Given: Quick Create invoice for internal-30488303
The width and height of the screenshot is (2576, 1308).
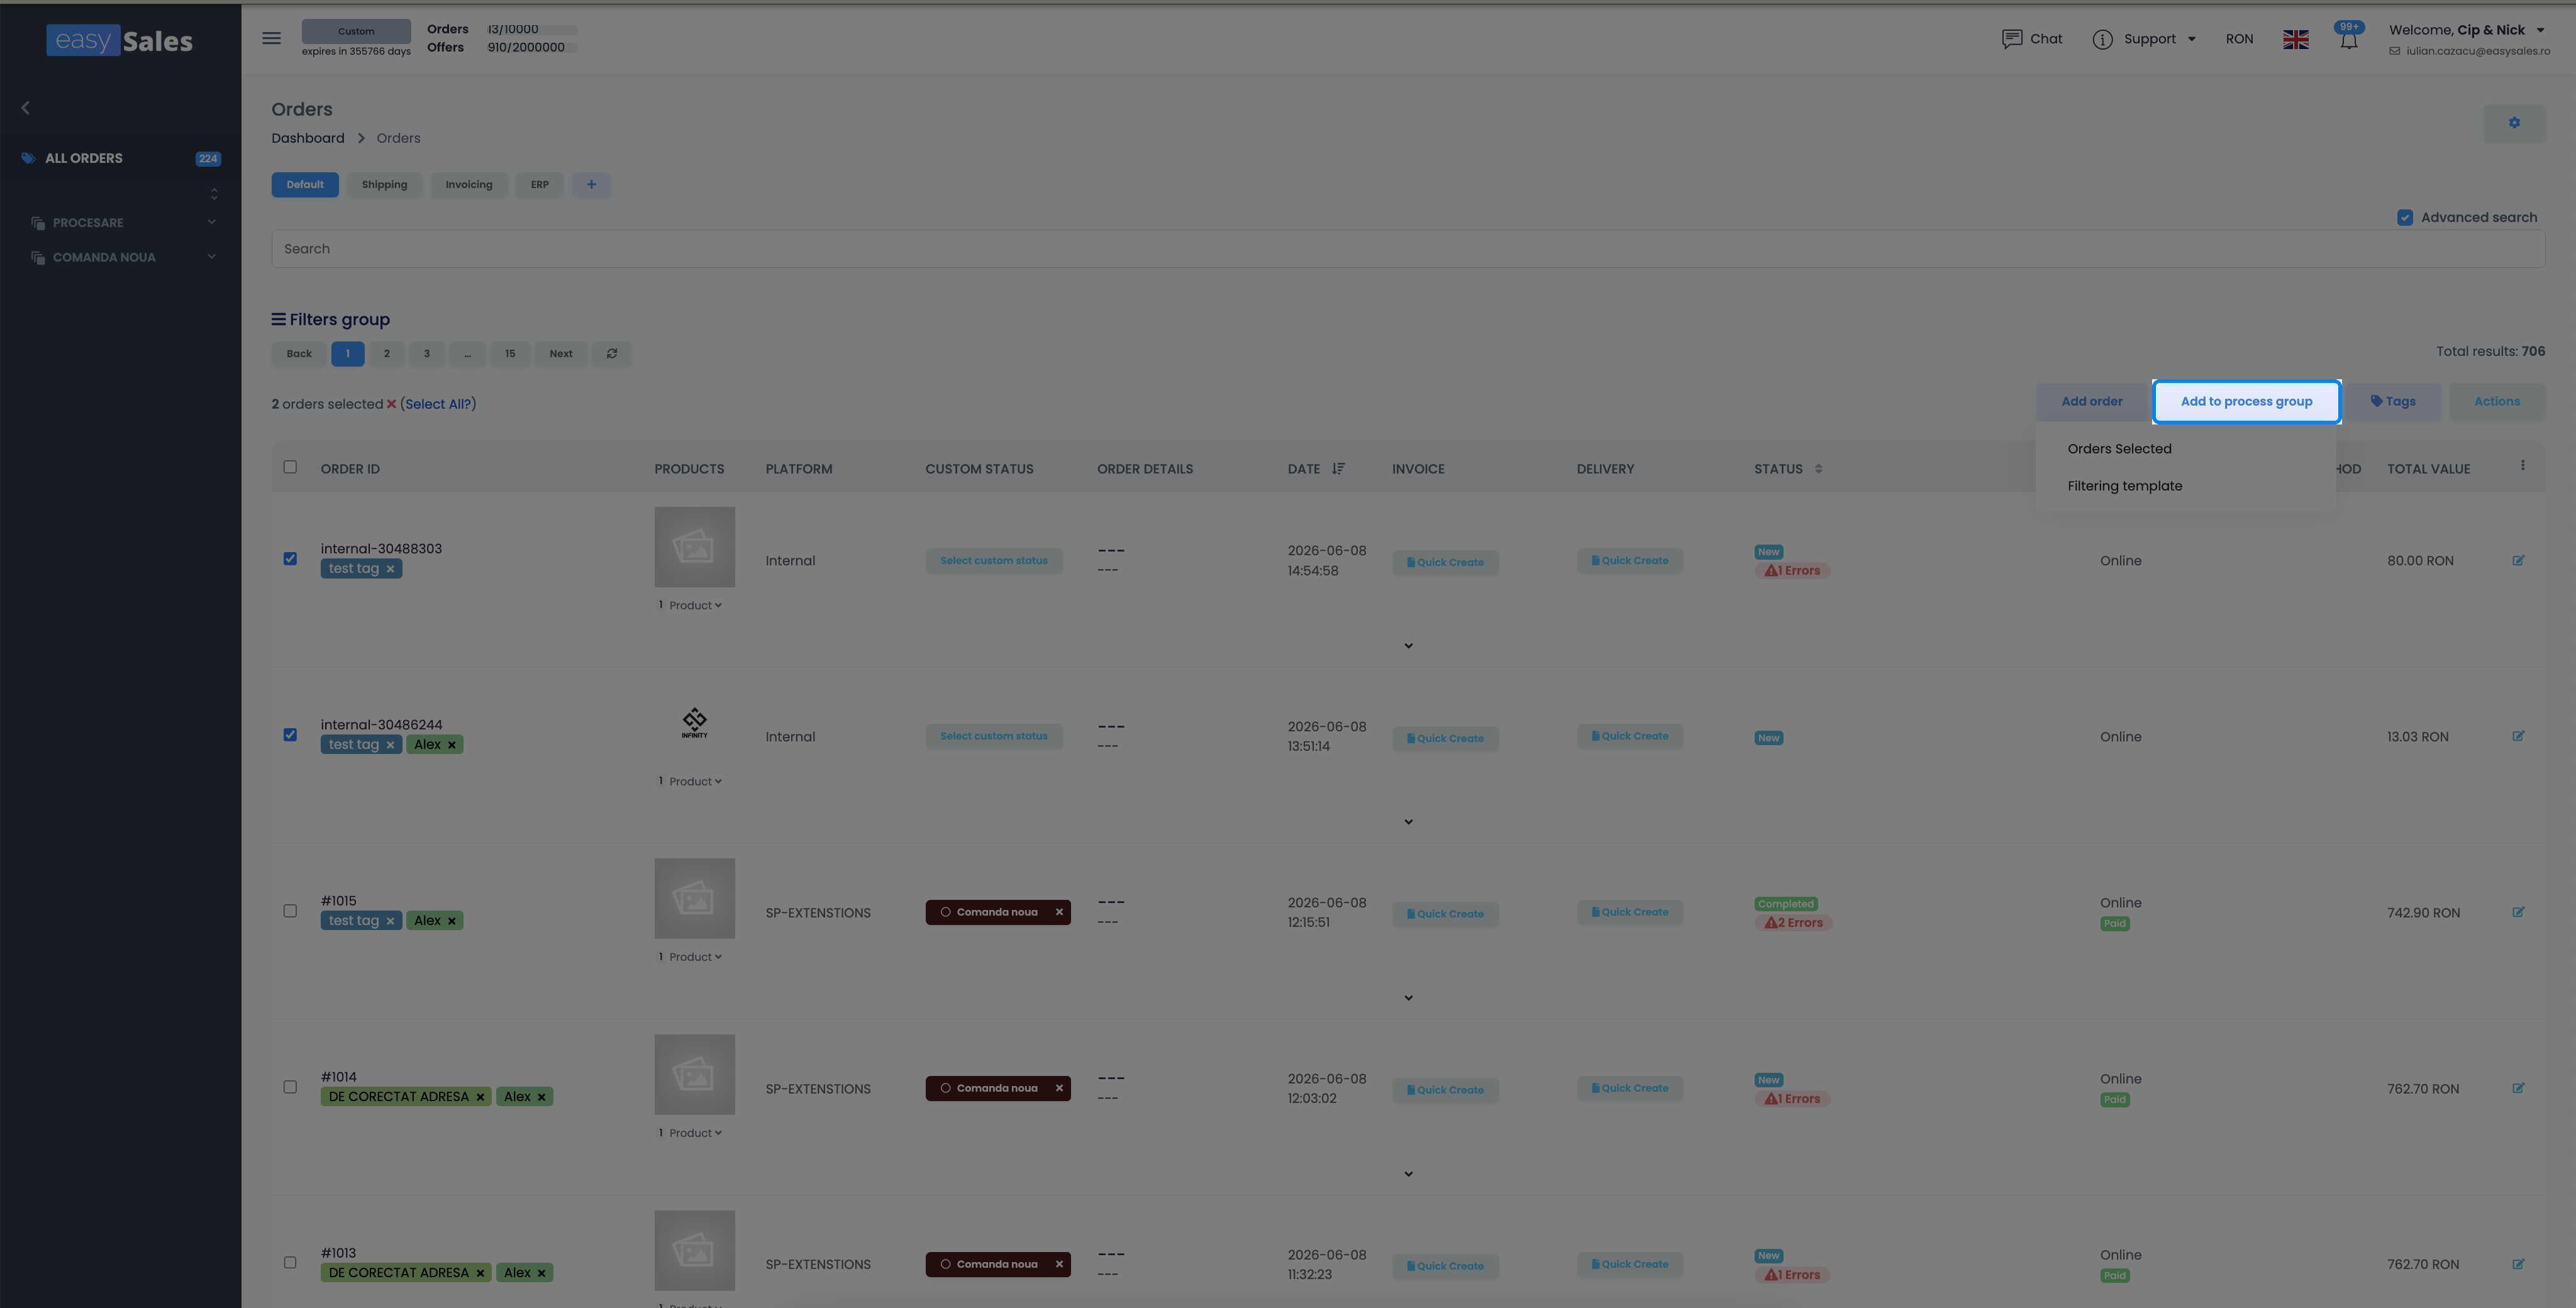Looking at the screenshot, I should (1445, 562).
